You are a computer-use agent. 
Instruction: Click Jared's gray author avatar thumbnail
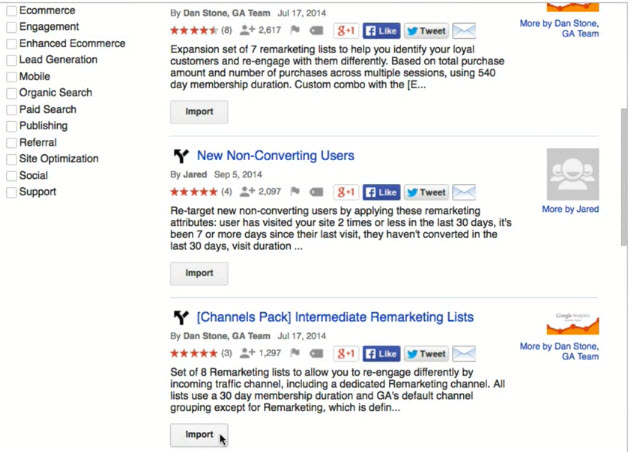click(572, 174)
